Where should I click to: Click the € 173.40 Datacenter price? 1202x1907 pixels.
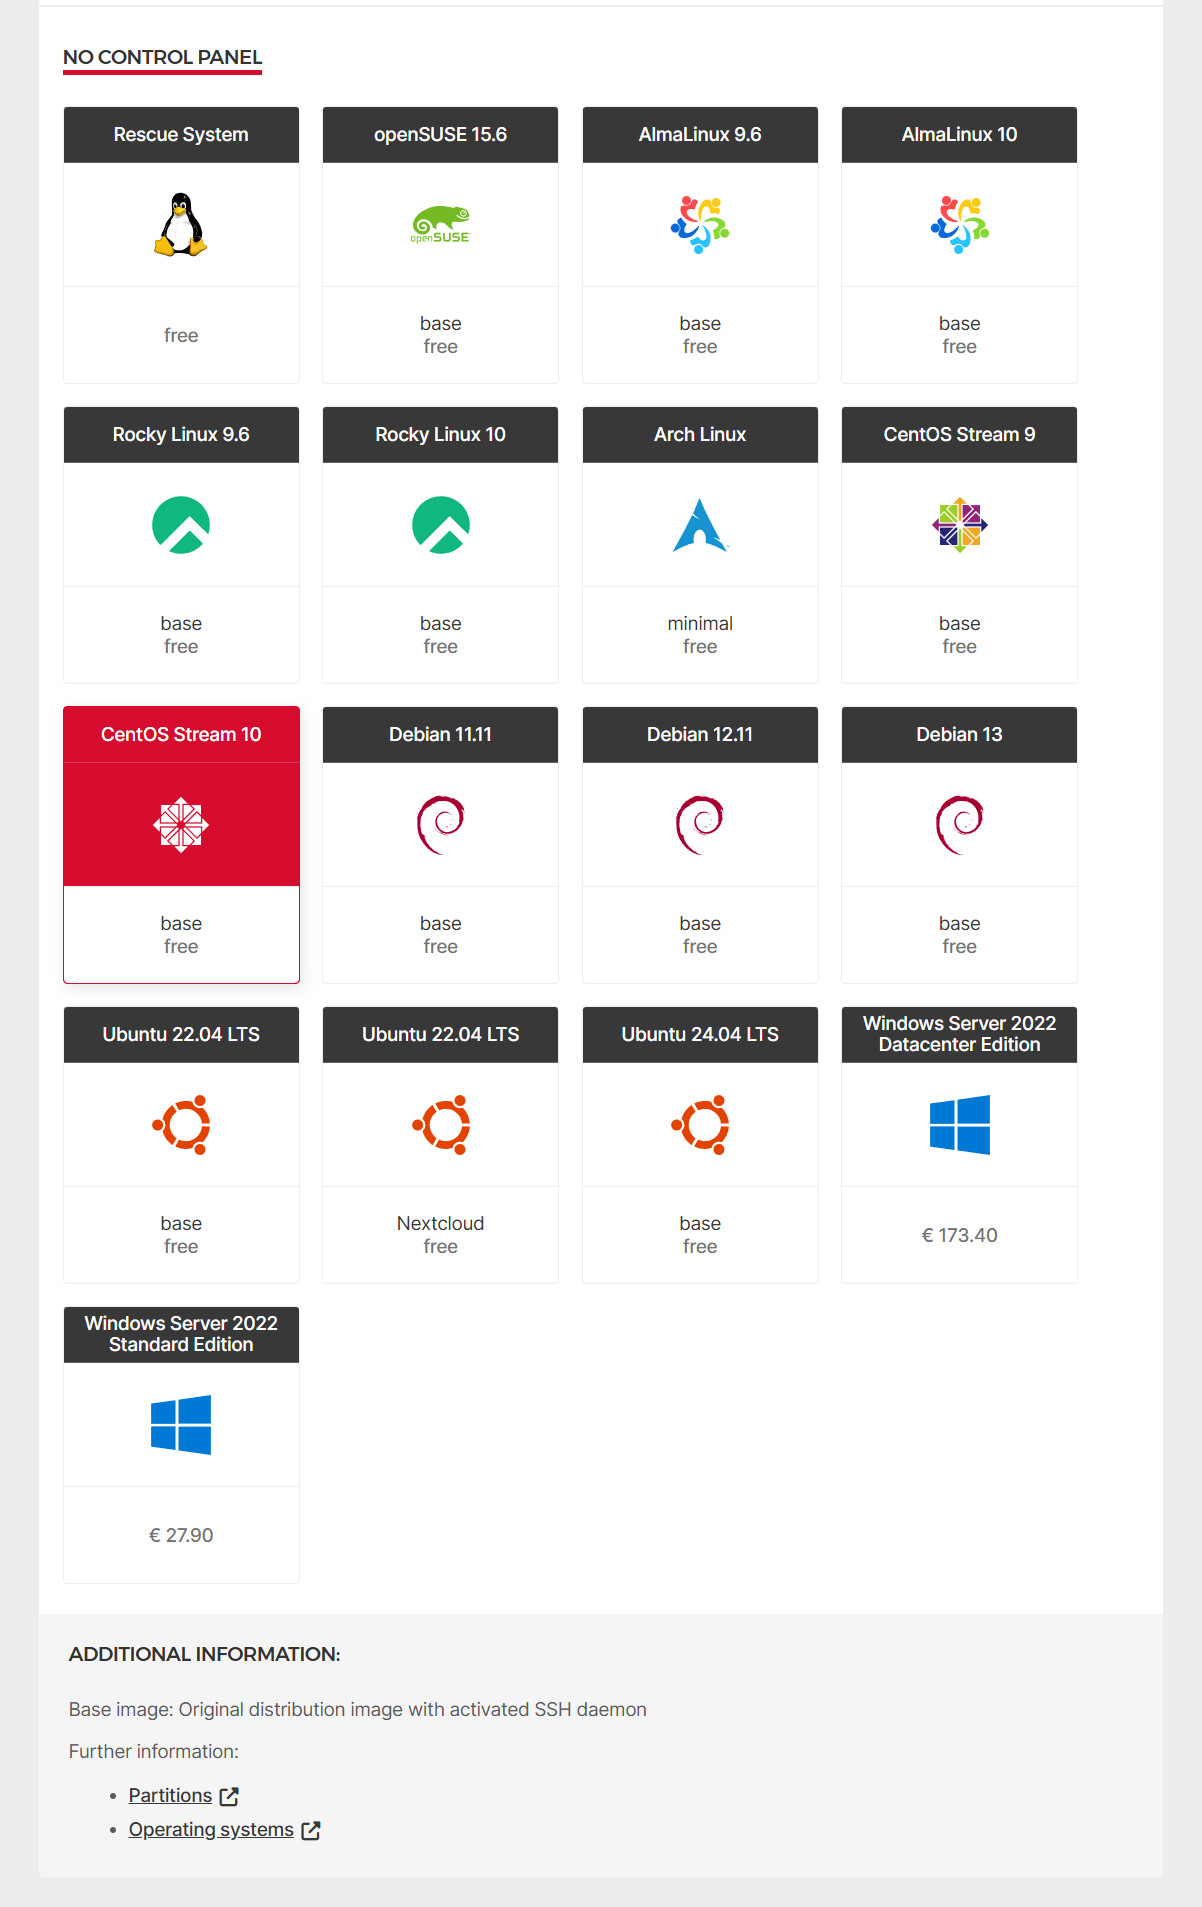coord(960,1235)
